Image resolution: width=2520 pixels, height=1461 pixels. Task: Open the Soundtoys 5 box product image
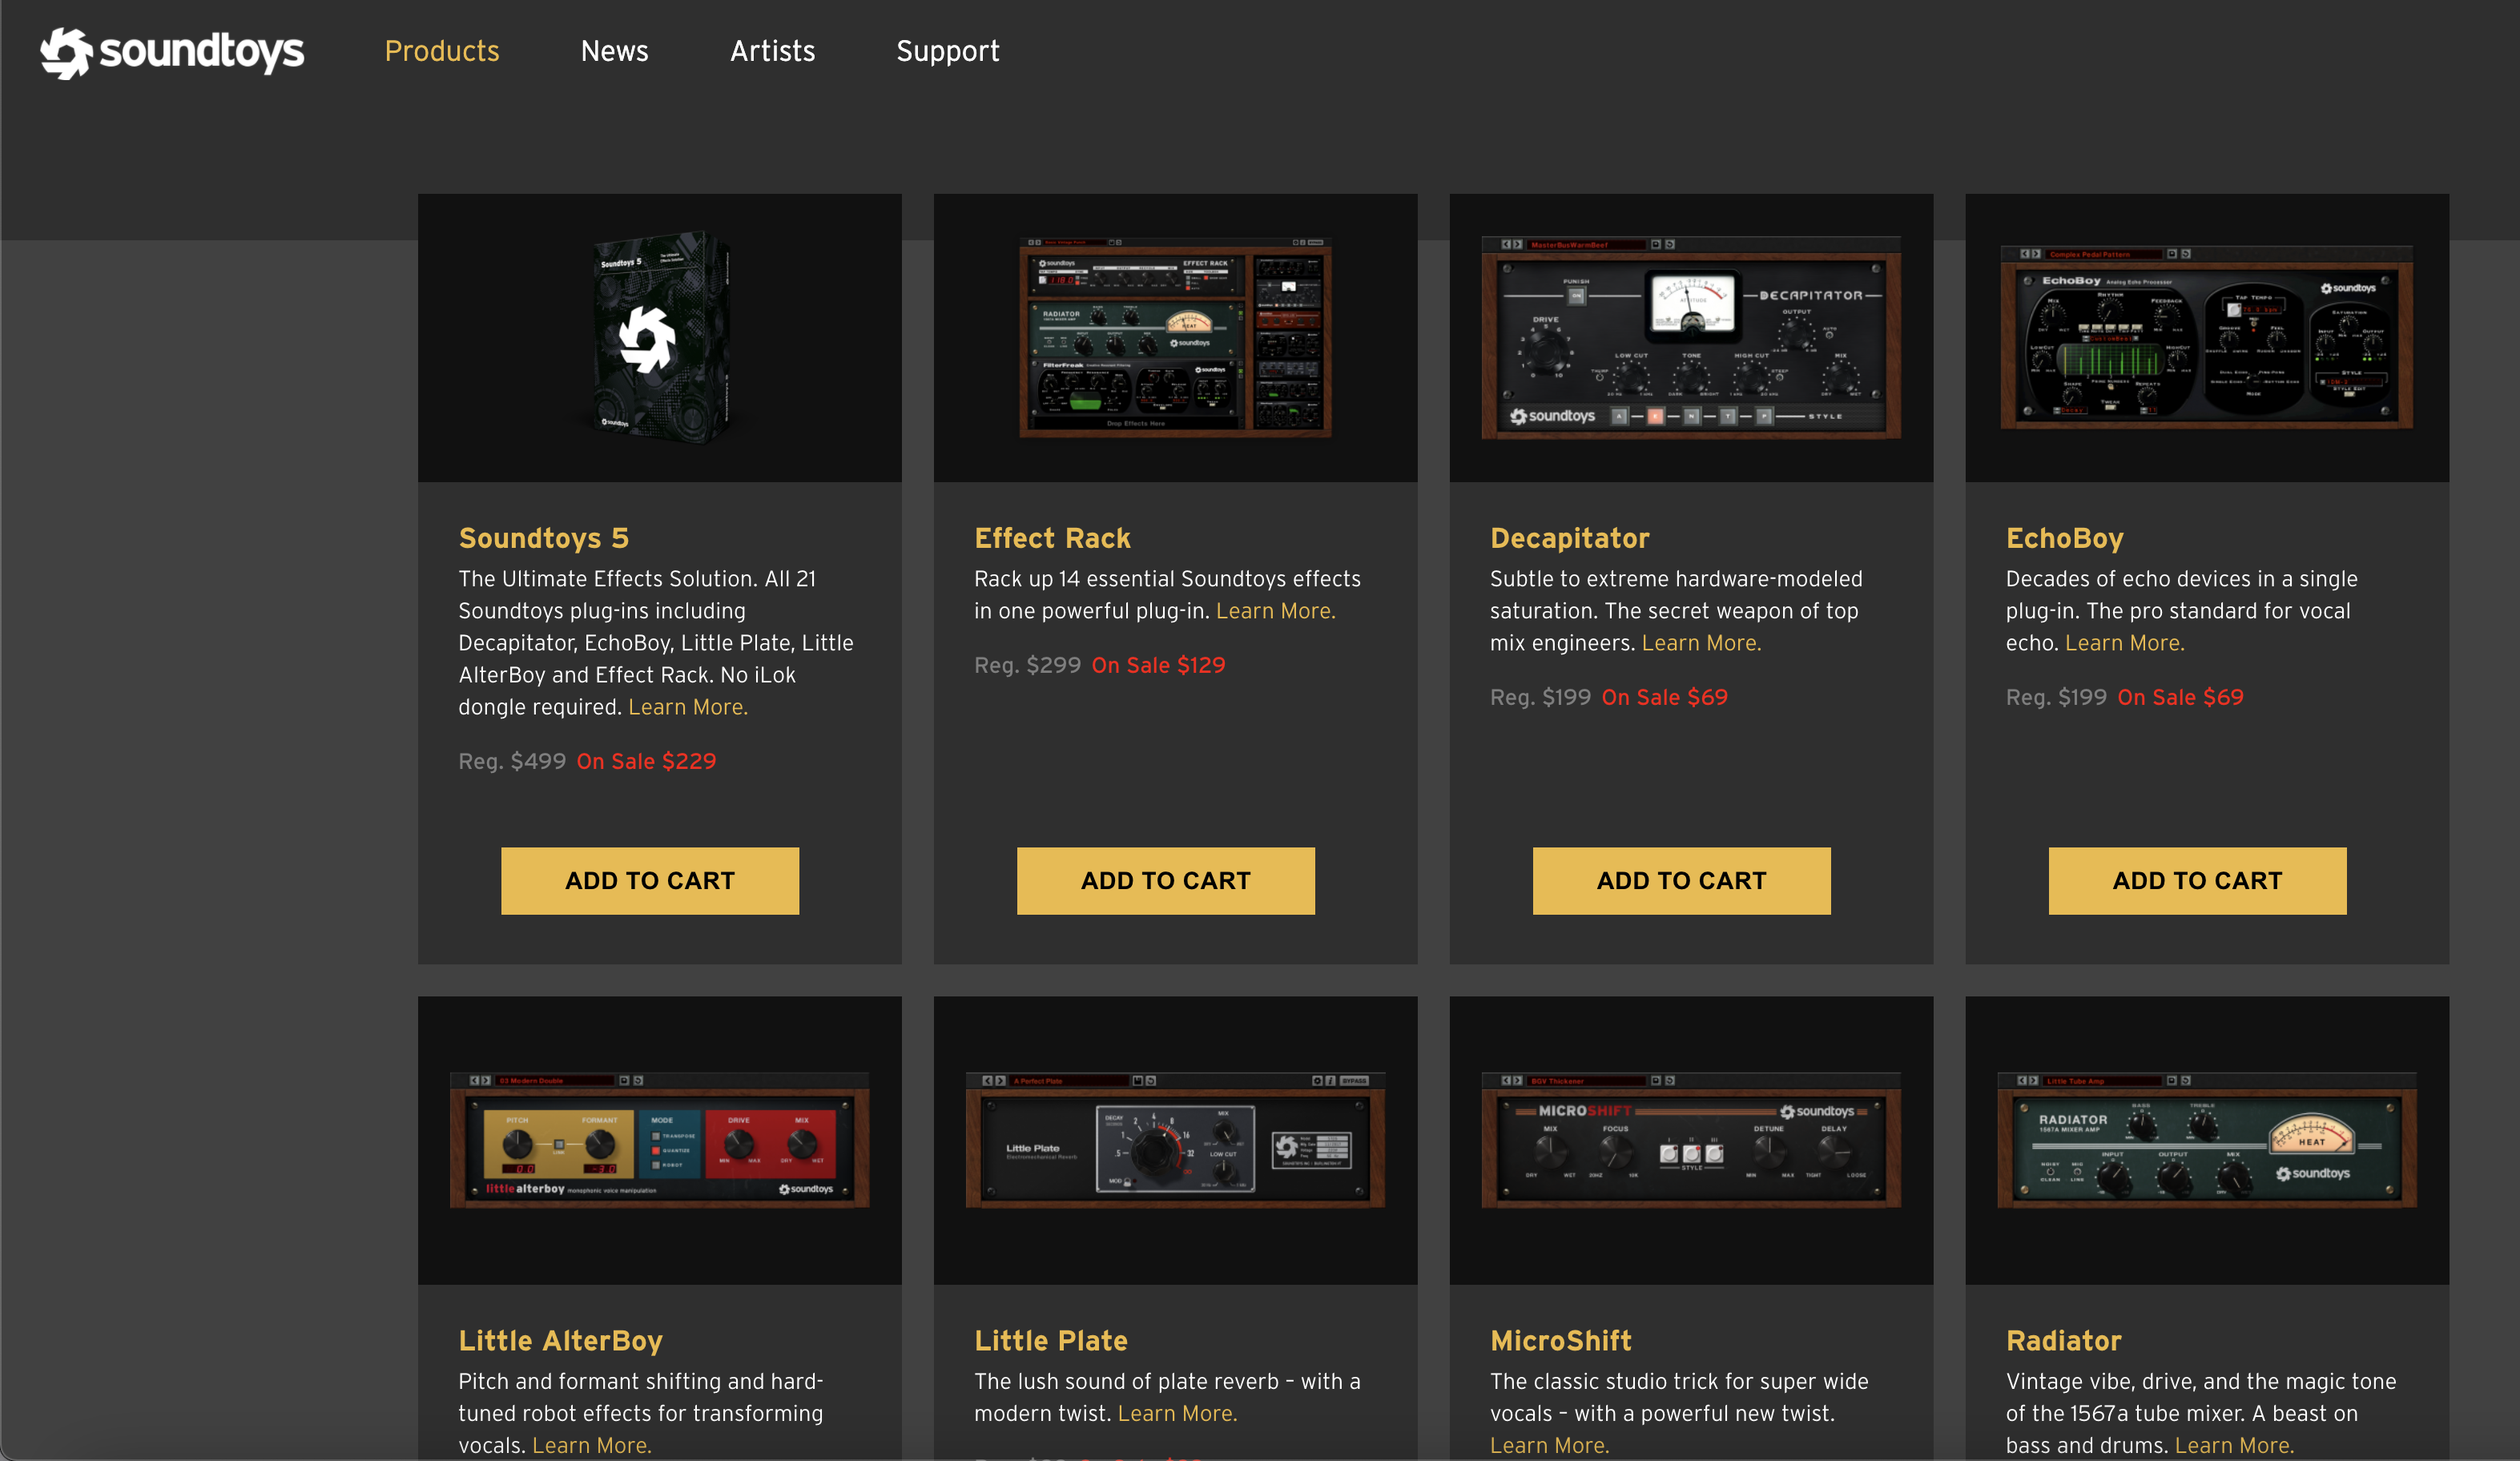pos(660,338)
